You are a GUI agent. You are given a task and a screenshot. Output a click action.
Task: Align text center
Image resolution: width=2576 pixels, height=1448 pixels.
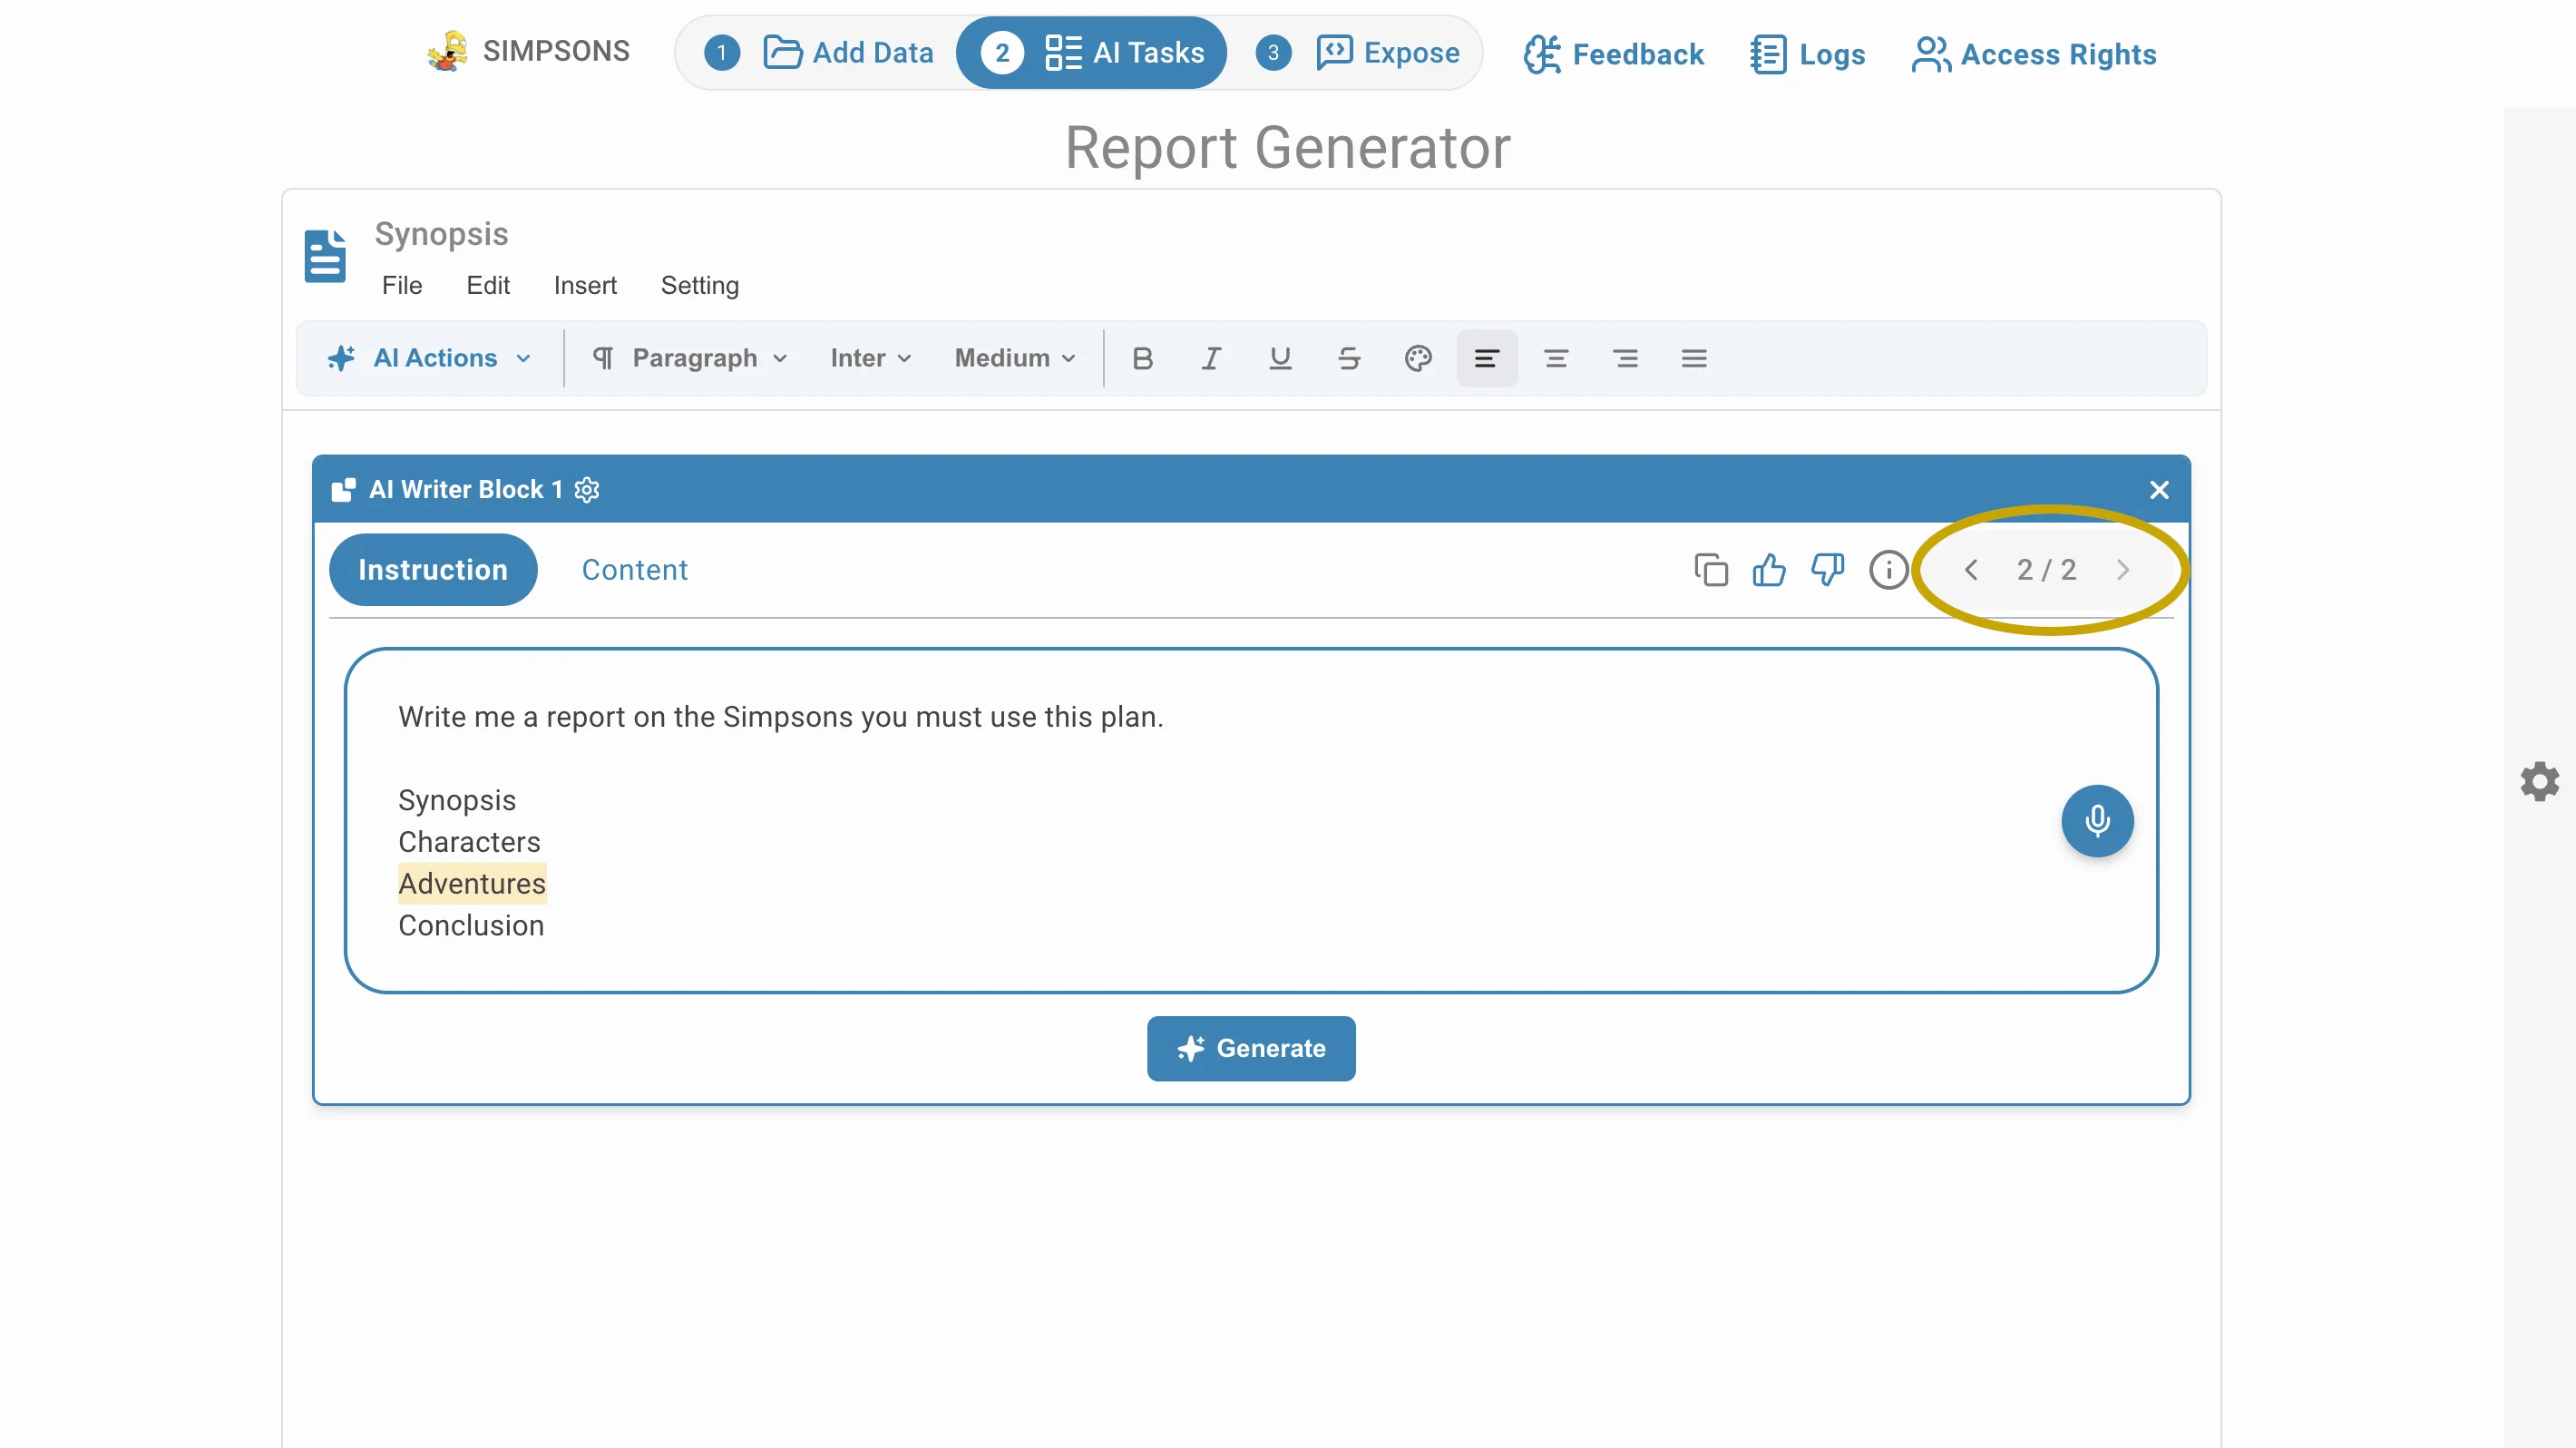[1556, 358]
